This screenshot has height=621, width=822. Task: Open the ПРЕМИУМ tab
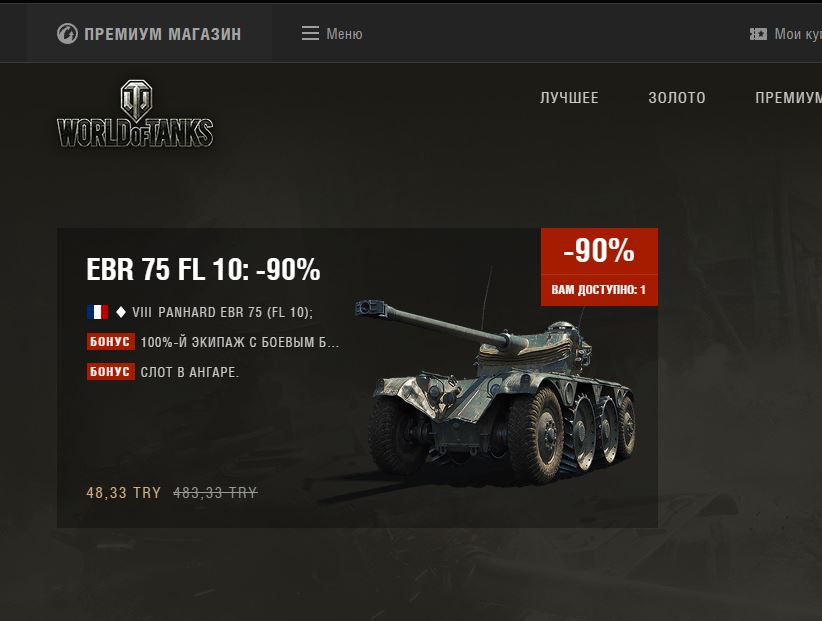coord(788,98)
